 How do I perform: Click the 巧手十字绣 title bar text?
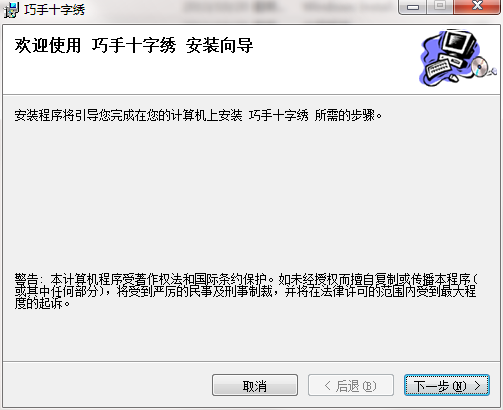[55, 10]
